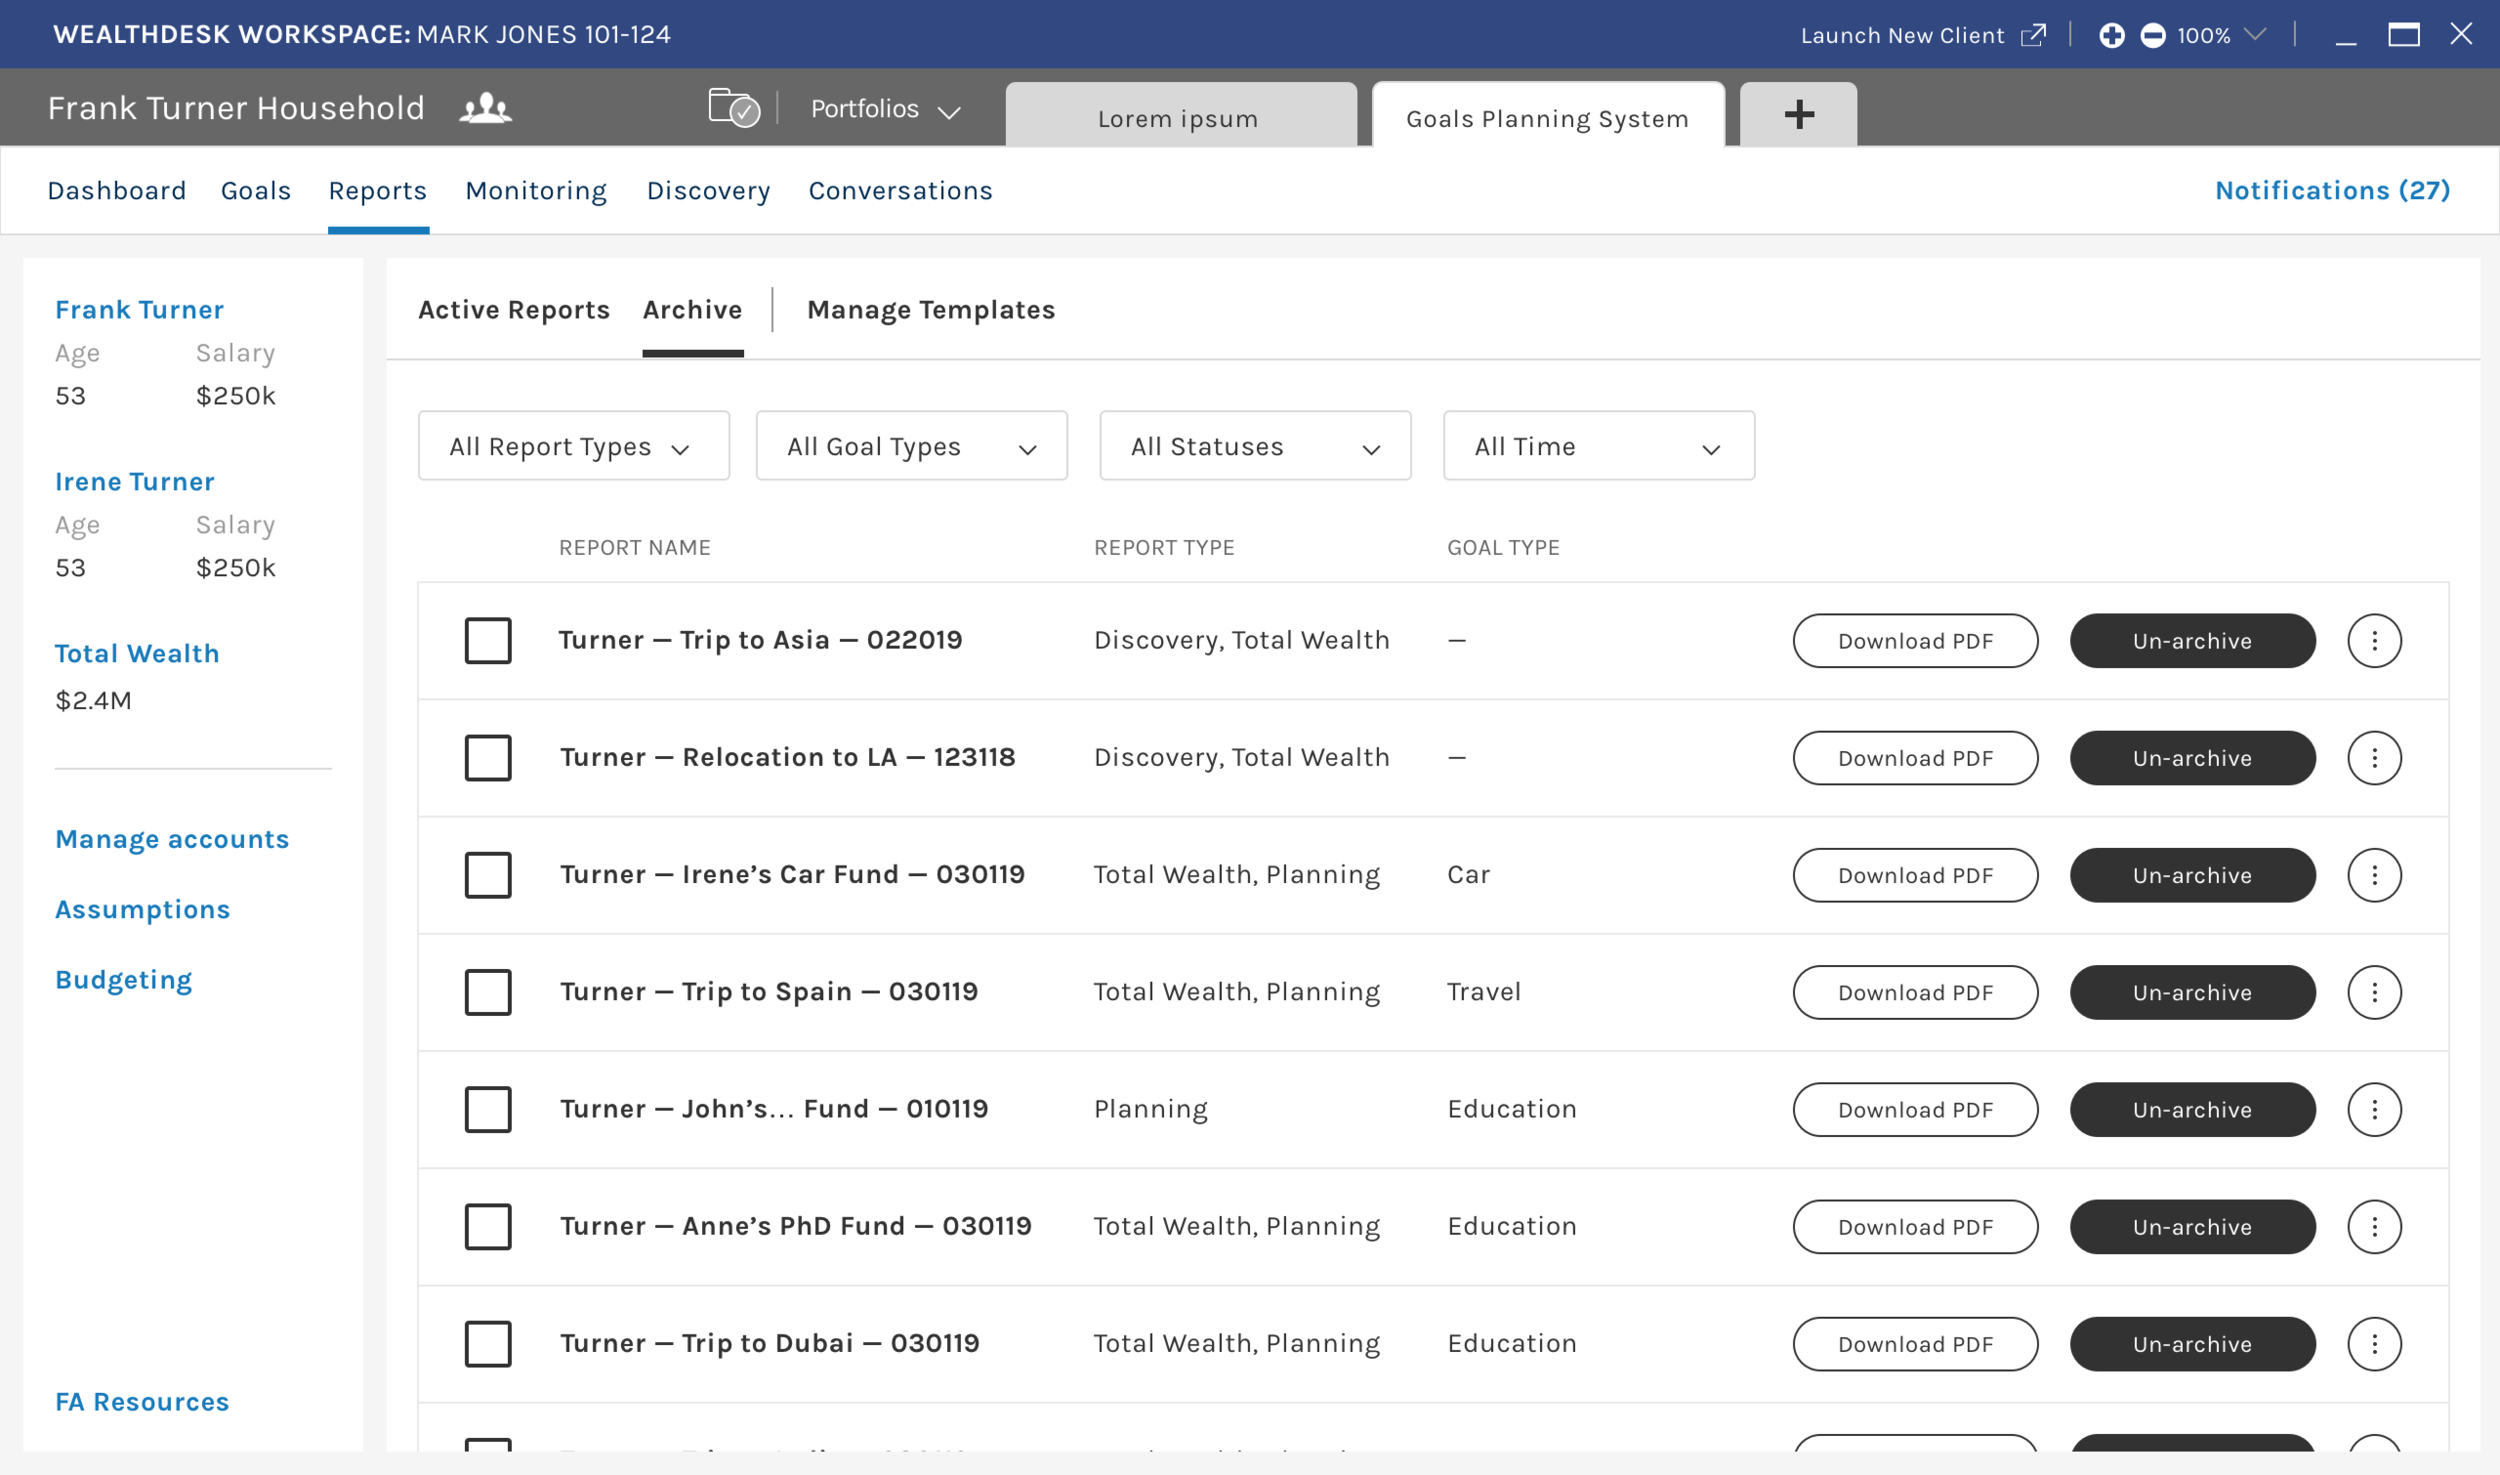Click the household members group icon
The width and height of the screenshot is (2500, 1475).
(x=485, y=108)
